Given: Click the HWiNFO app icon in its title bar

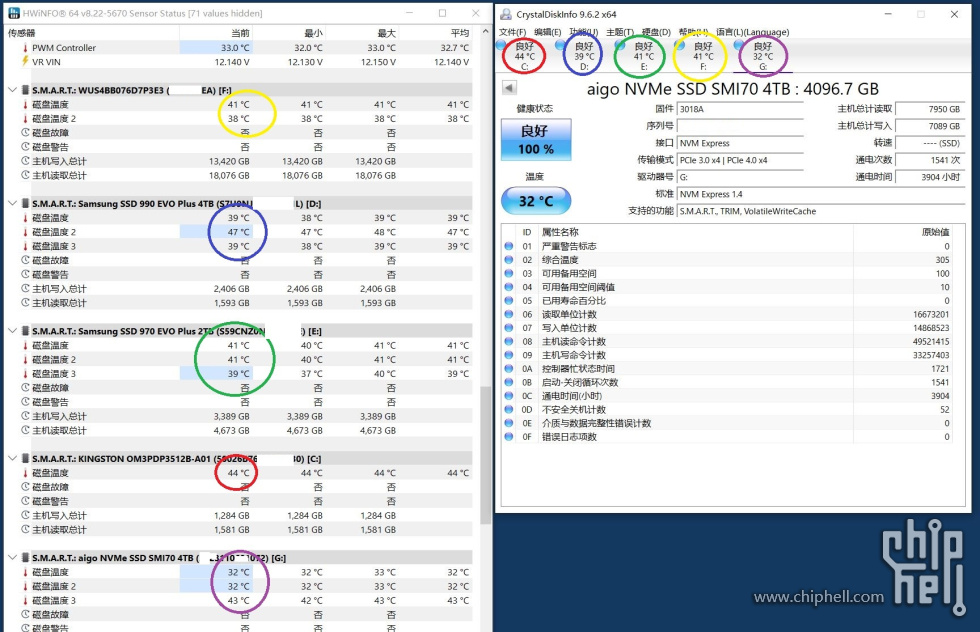Looking at the screenshot, I should (x=13, y=13).
